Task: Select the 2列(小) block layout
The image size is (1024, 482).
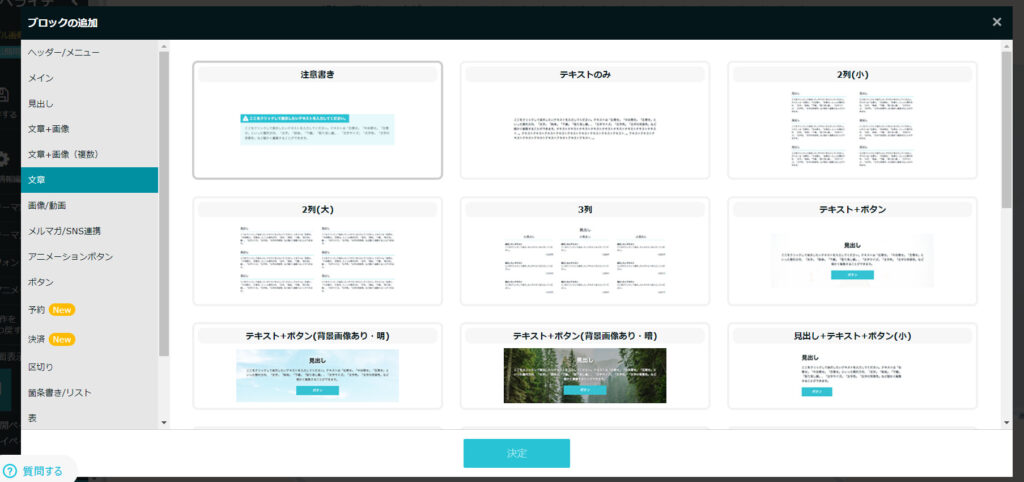Action: coord(852,120)
